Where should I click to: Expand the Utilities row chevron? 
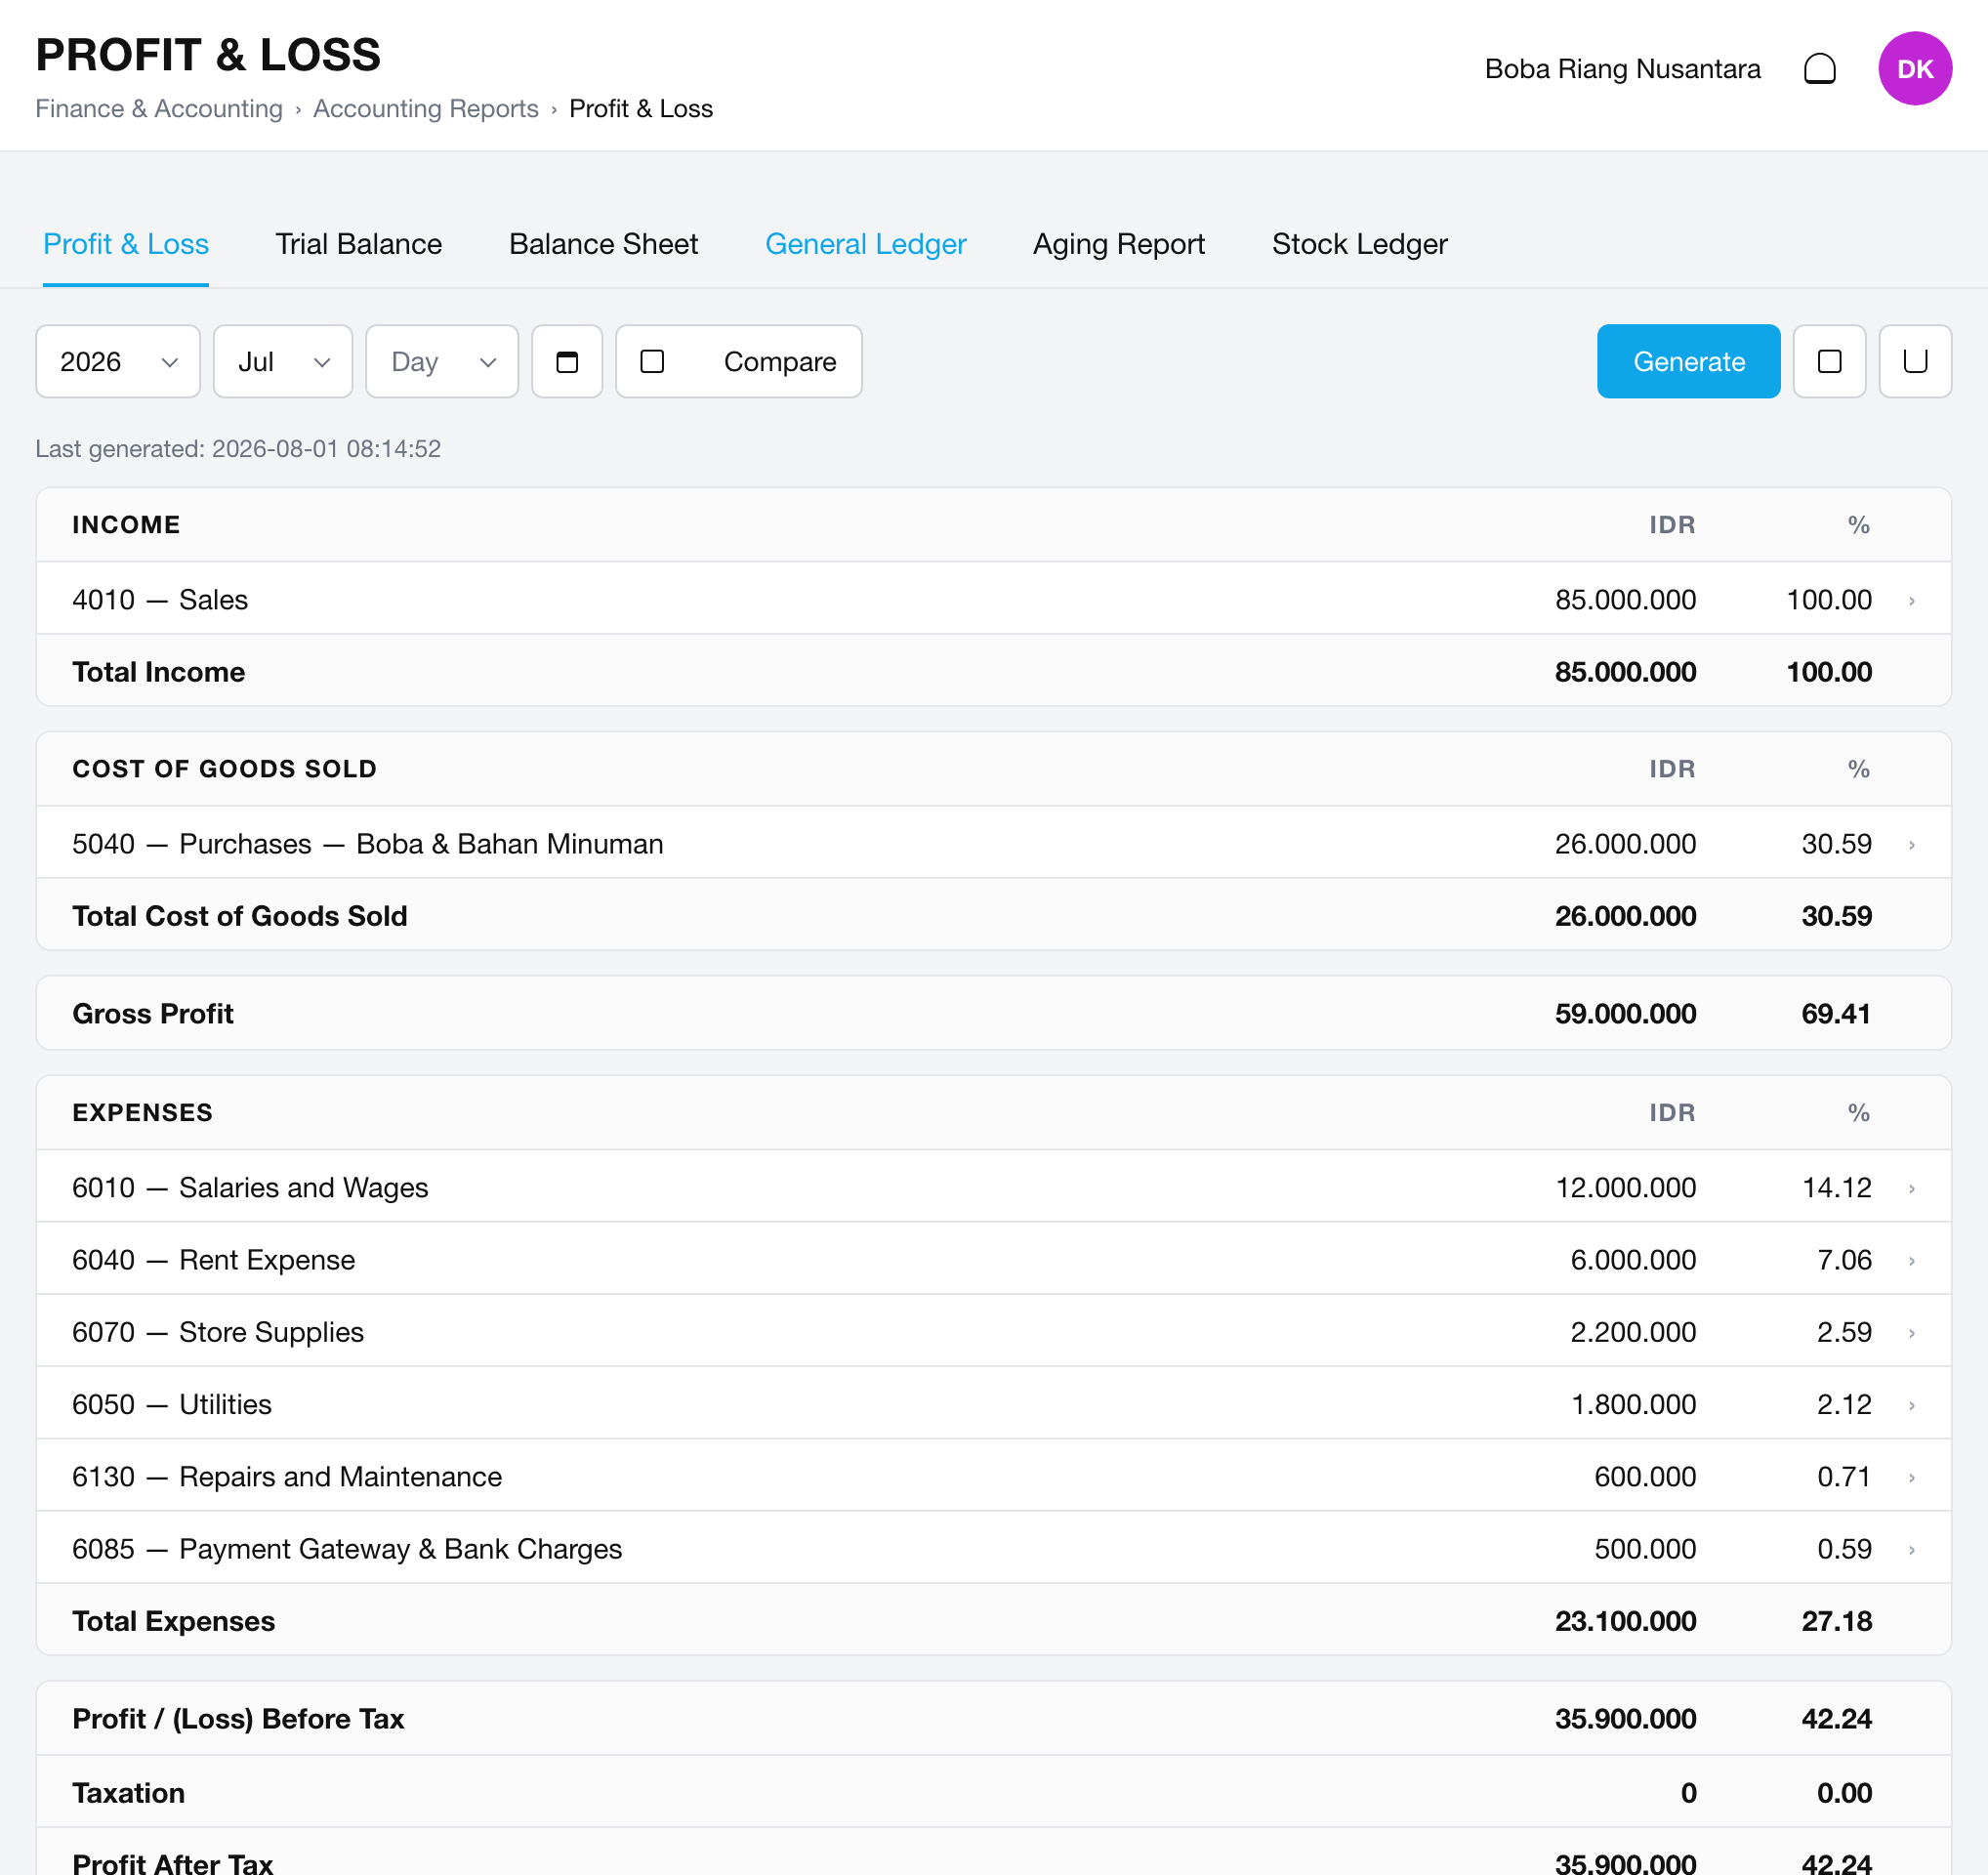1911,1404
